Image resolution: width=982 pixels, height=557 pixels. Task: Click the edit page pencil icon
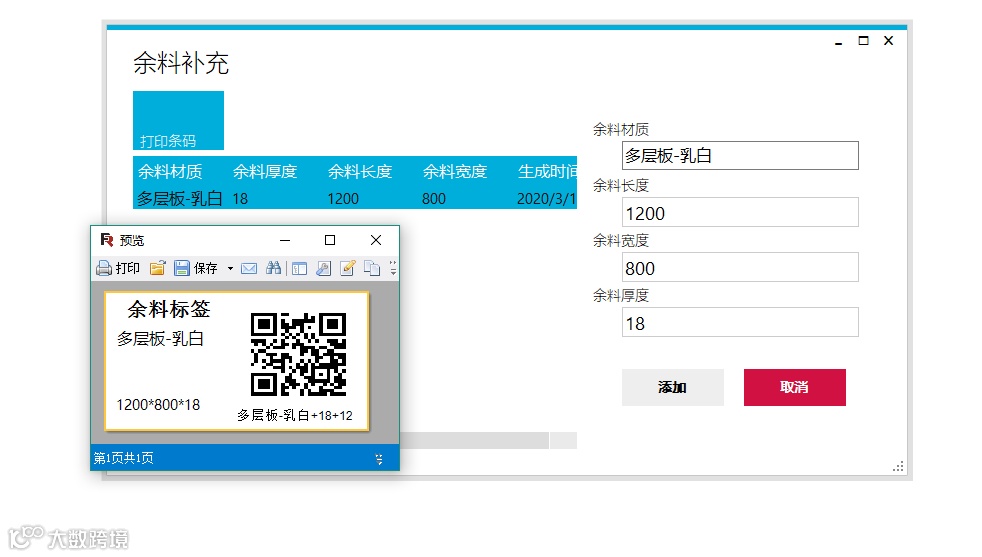coord(348,268)
